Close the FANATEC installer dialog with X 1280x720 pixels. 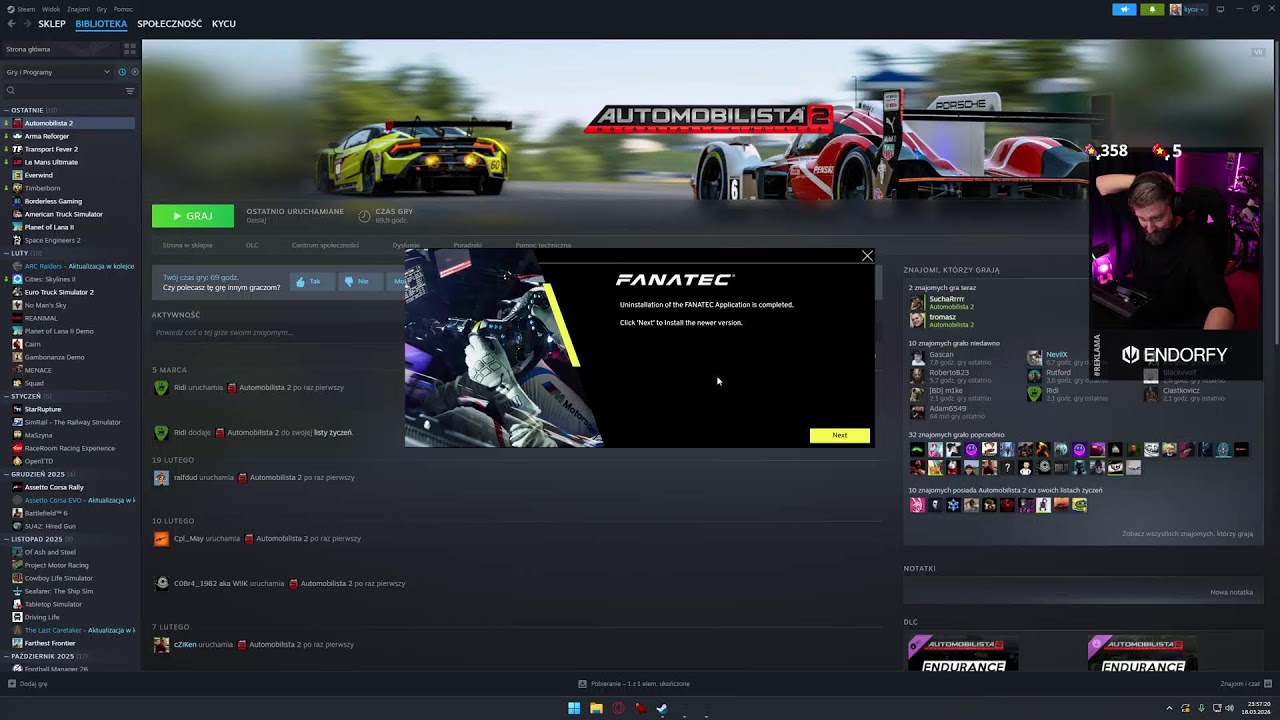(867, 256)
